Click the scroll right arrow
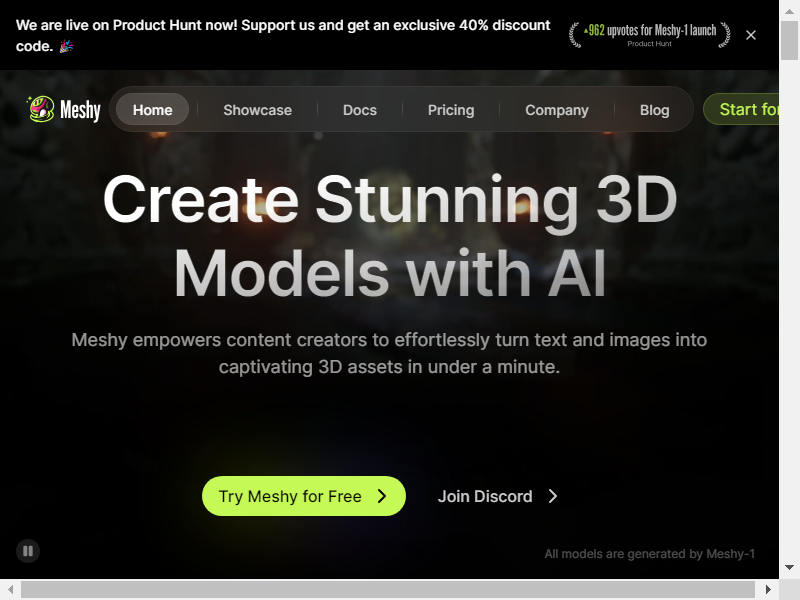Image resolution: width=800 pixels, height=600 pixels. pos(768,590)
